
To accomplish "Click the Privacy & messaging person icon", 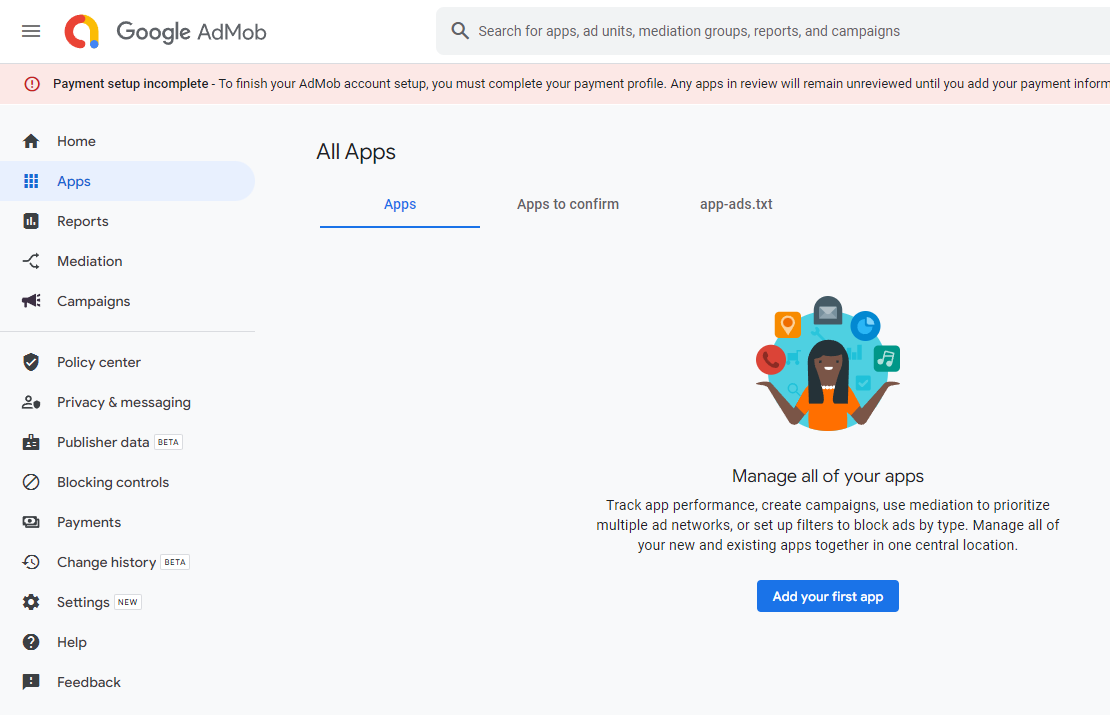I will (31, 402).
